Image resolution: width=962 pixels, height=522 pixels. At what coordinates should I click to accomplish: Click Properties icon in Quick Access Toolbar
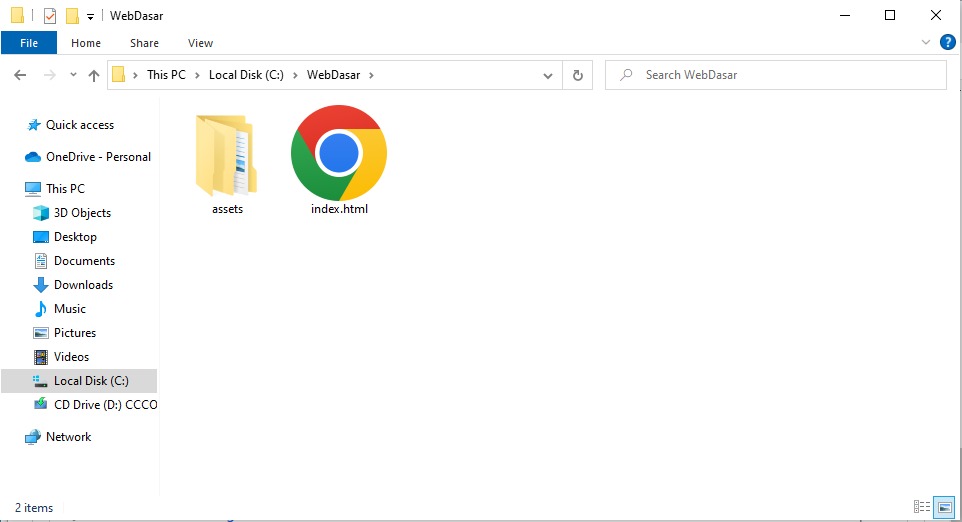50,16
